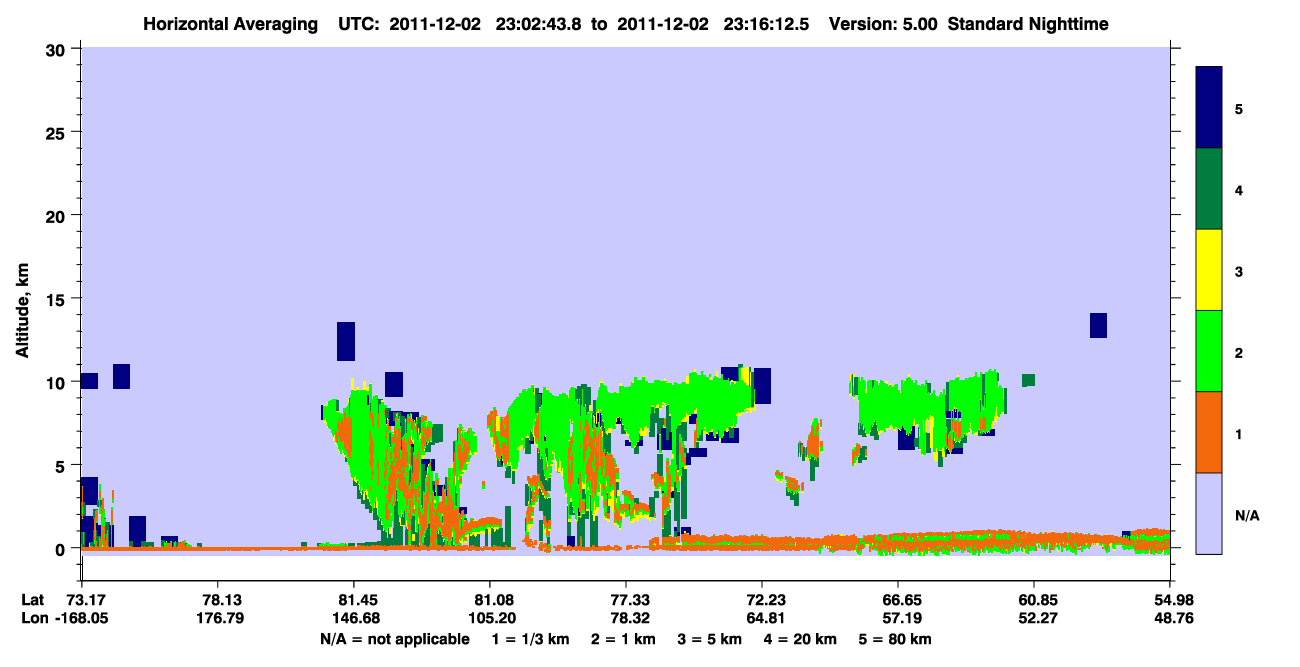1300x667 pixels.
Task: Click latitude value 78.13
Action: (218, 600)
